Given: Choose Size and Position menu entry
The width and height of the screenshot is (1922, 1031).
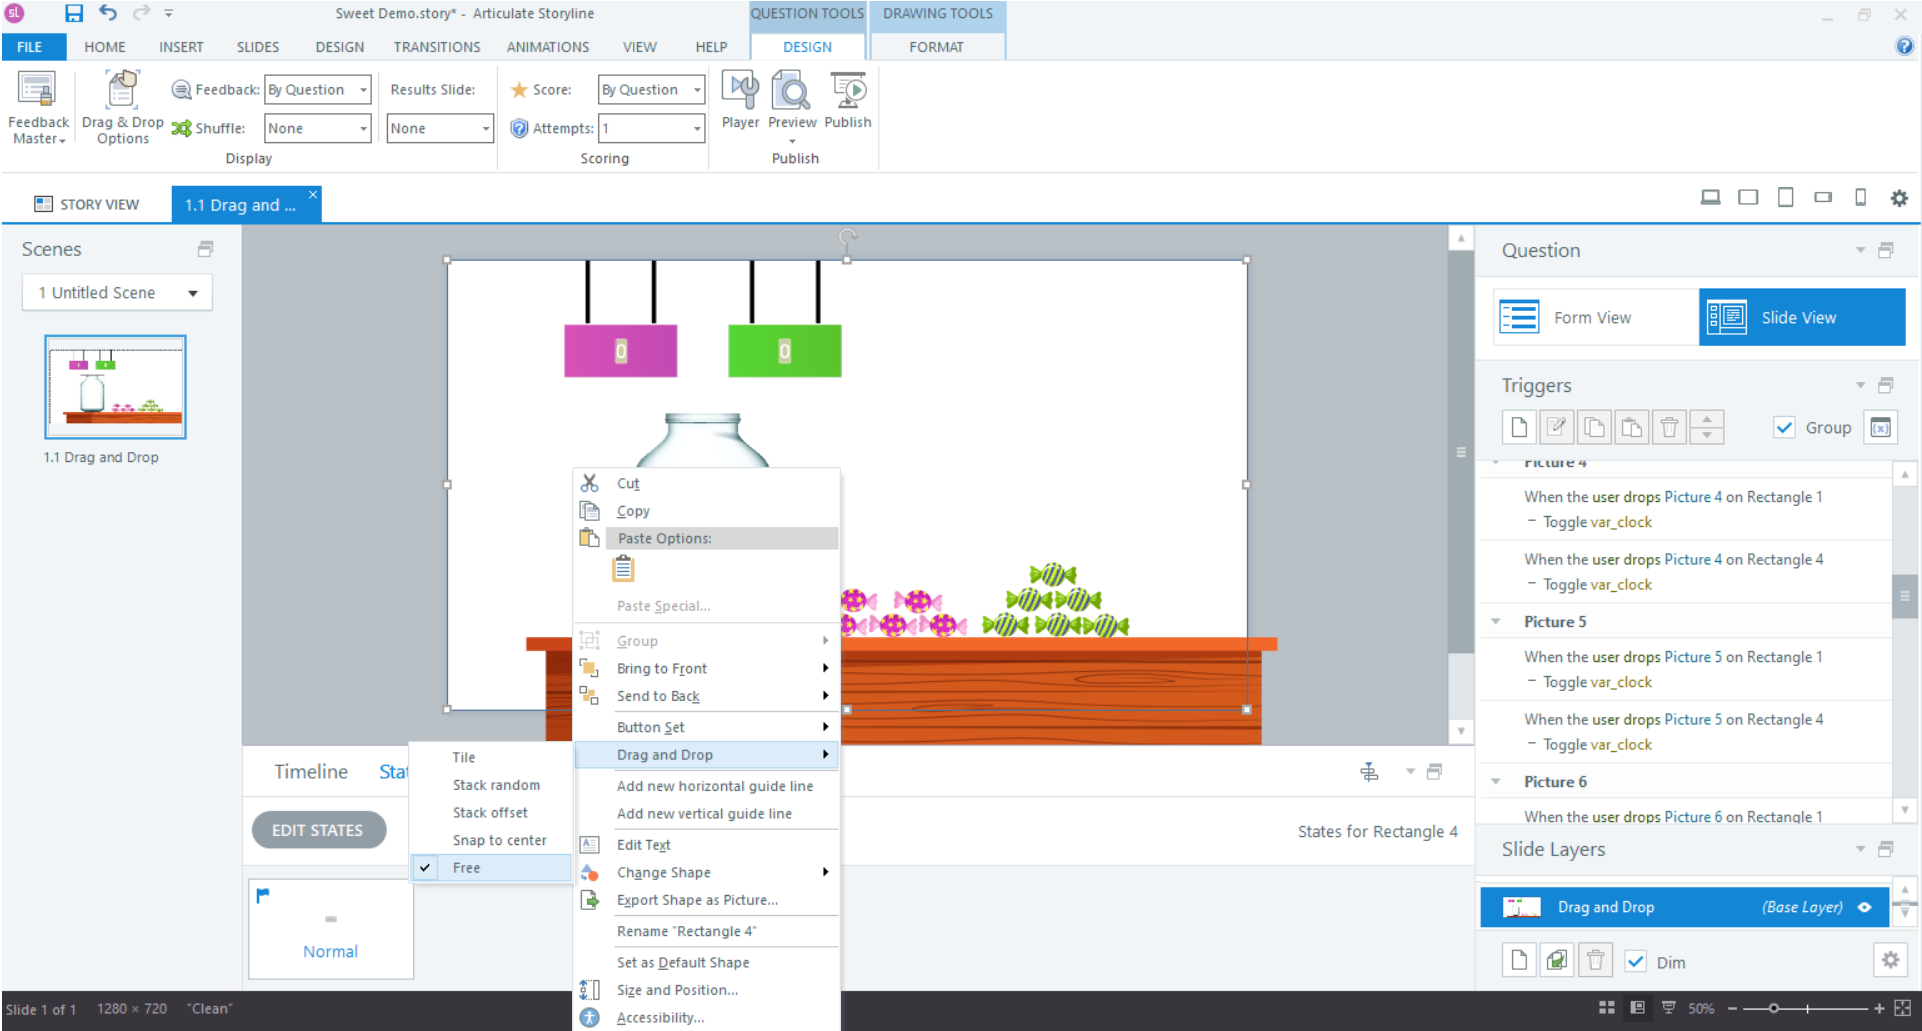Looking at the screenshot, I should click(706, 990).
